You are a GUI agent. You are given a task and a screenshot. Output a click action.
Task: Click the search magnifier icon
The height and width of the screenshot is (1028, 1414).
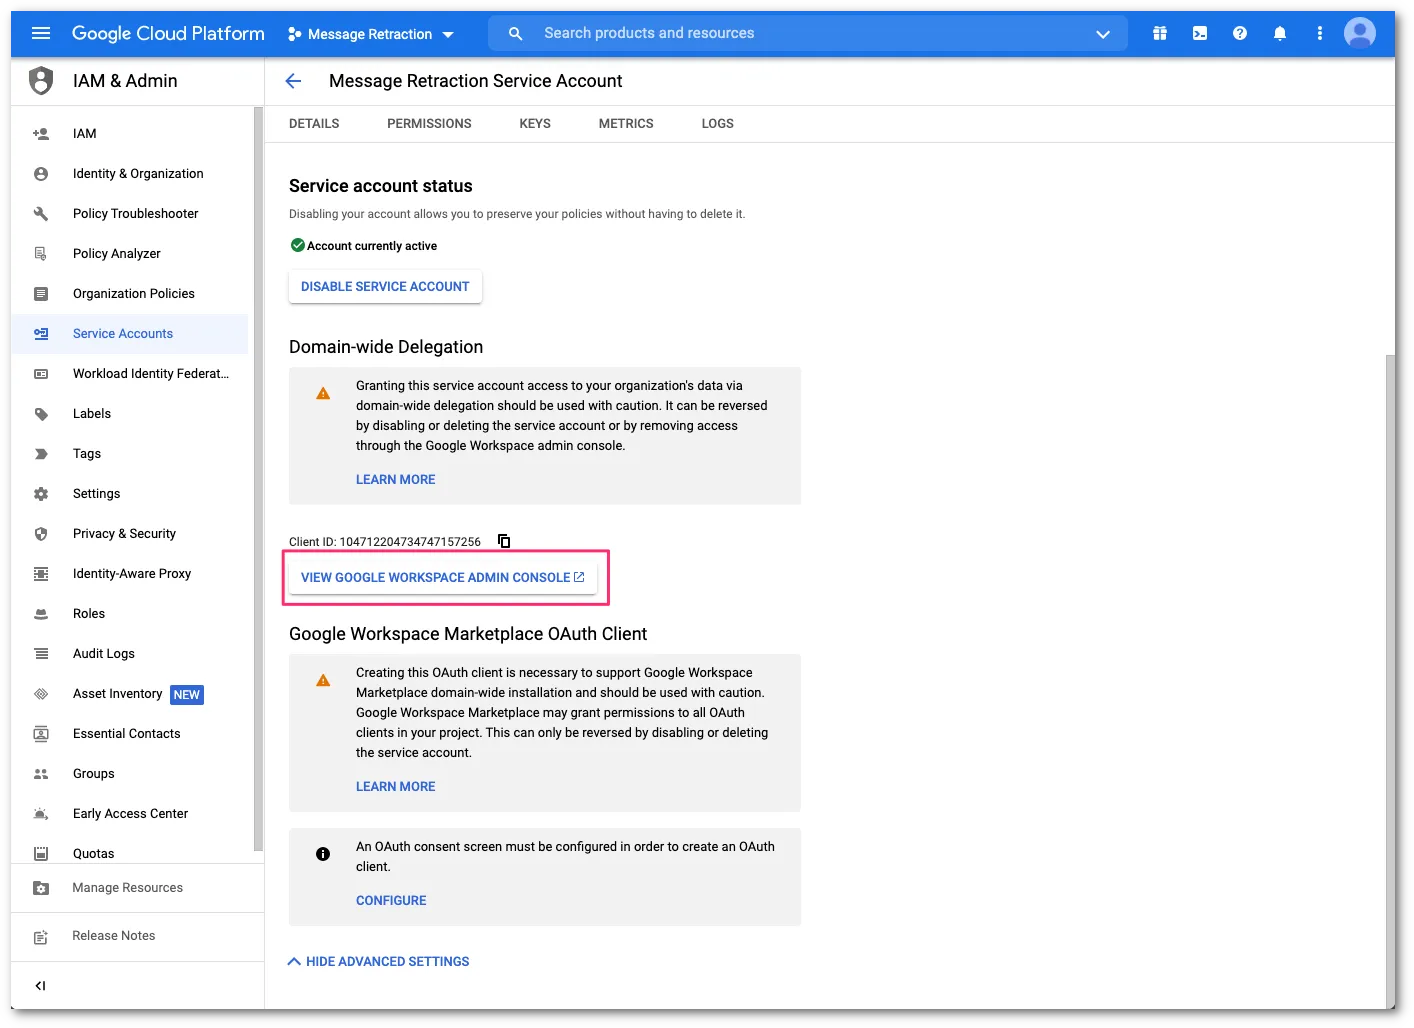[x=514, y=33]
